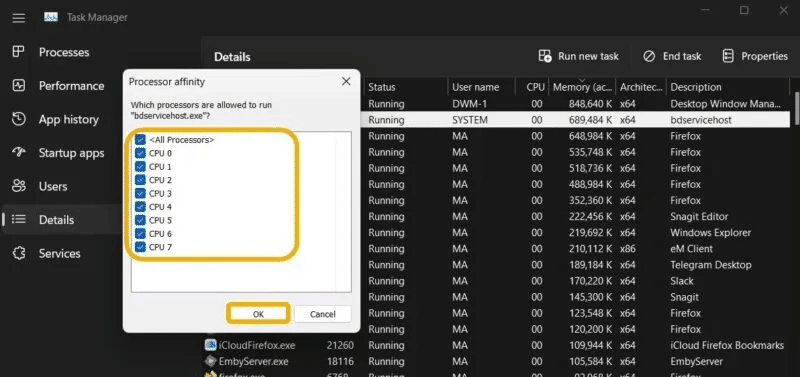Click the EmbyServer.exe process name
This screenshot has width=800, height=377.
[254, 362]
